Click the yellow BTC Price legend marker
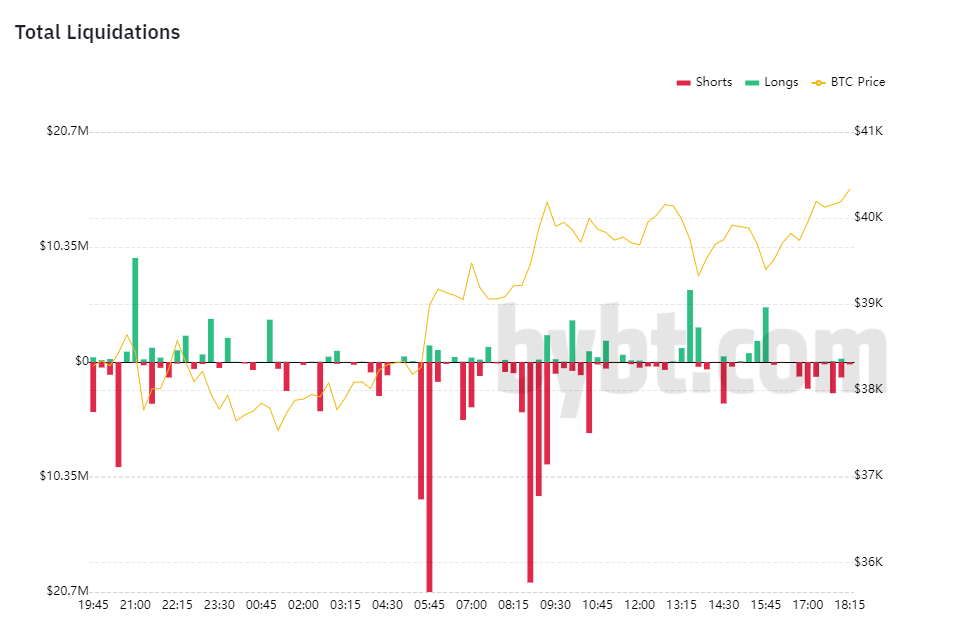 coord(819,83)
